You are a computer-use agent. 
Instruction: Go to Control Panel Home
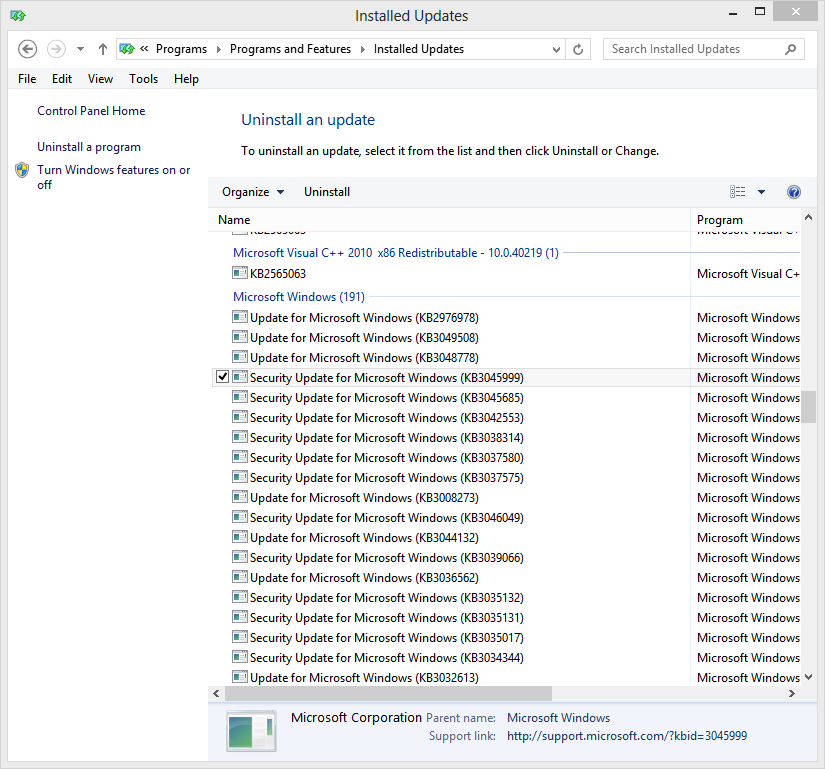[91, 111]
